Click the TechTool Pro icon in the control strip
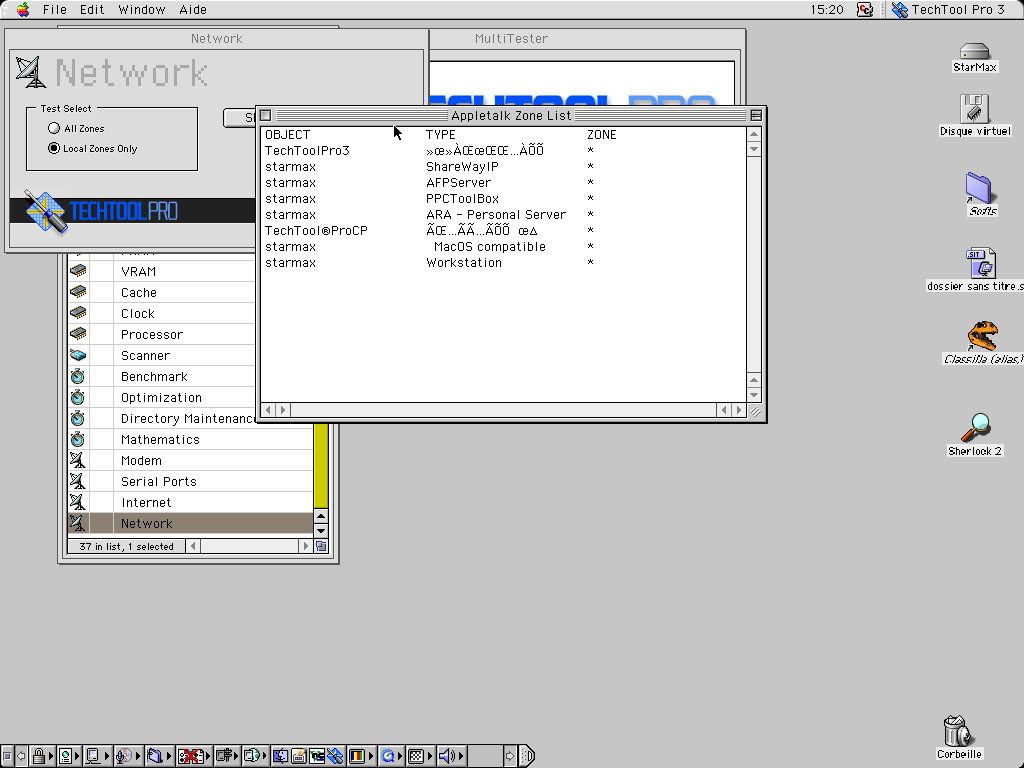 pos(336,756)
